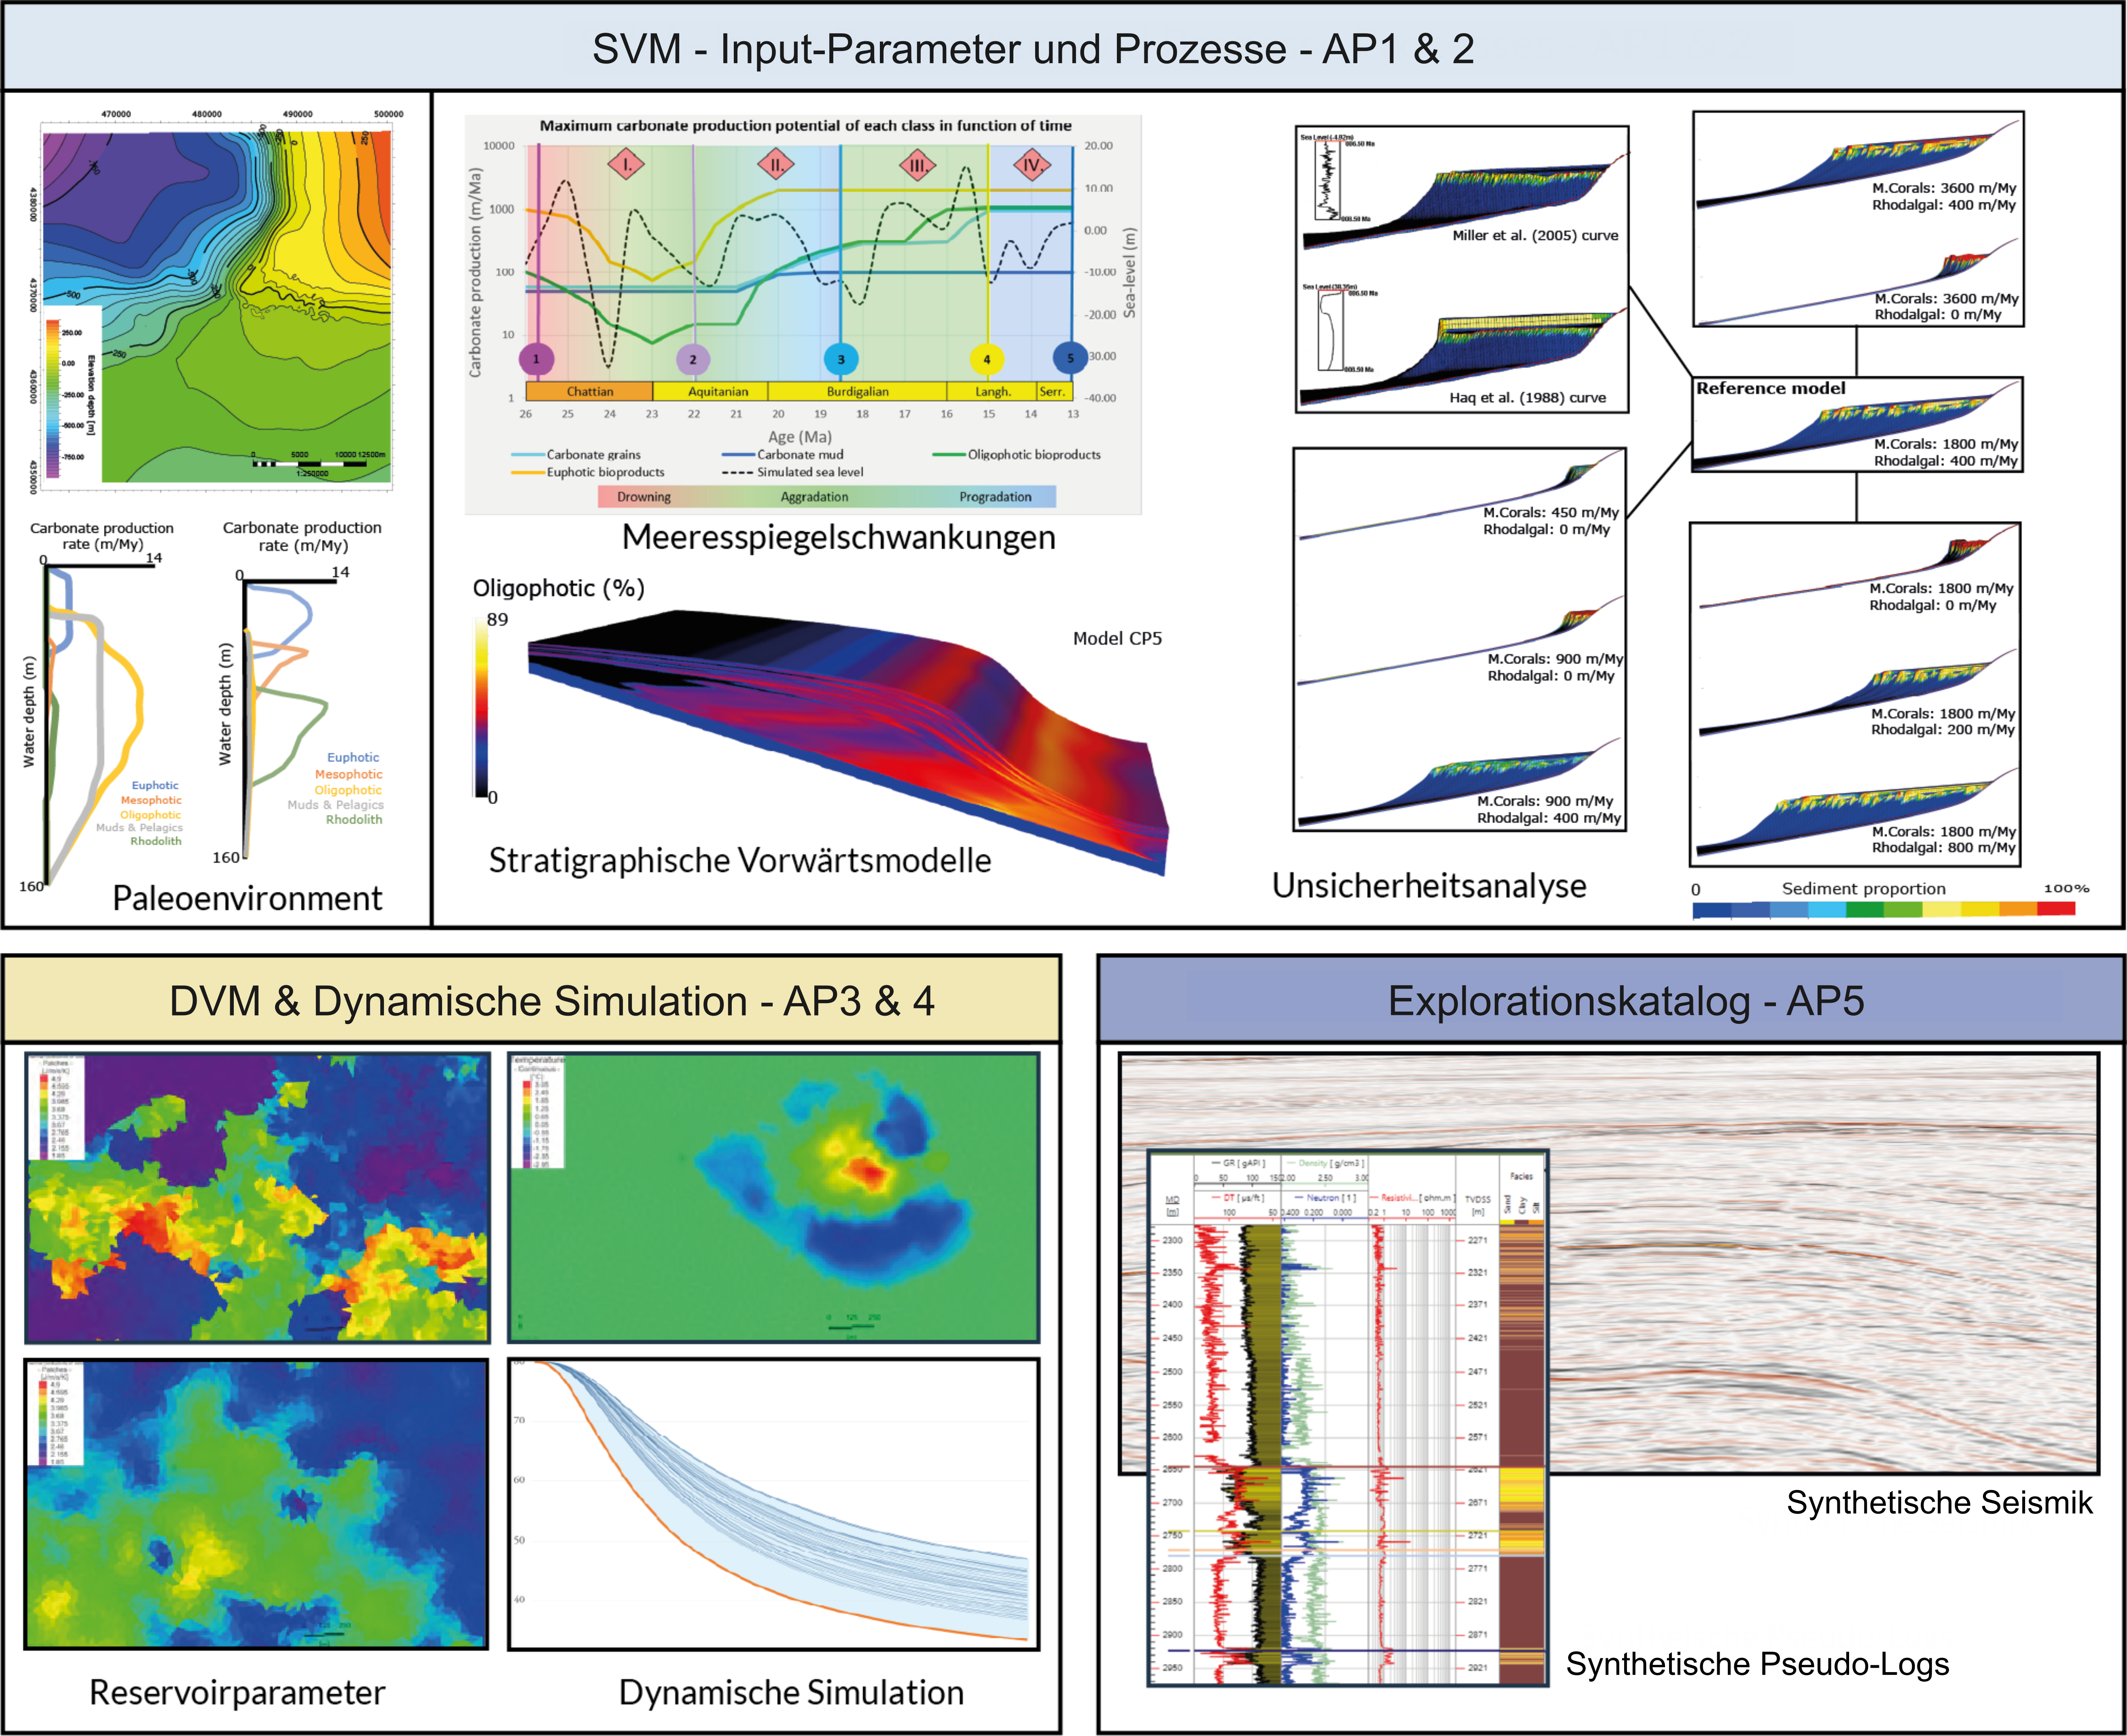
Task: Select the yellow circle marker numbered 4
Action: pyautogui.click(x=987, y=359)
